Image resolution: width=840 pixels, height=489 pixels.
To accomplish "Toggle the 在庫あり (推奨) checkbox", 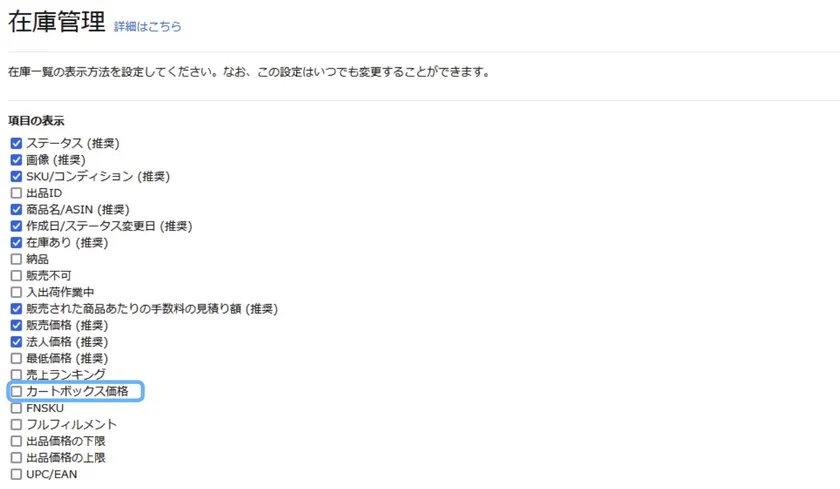I will tap(16, 243).
